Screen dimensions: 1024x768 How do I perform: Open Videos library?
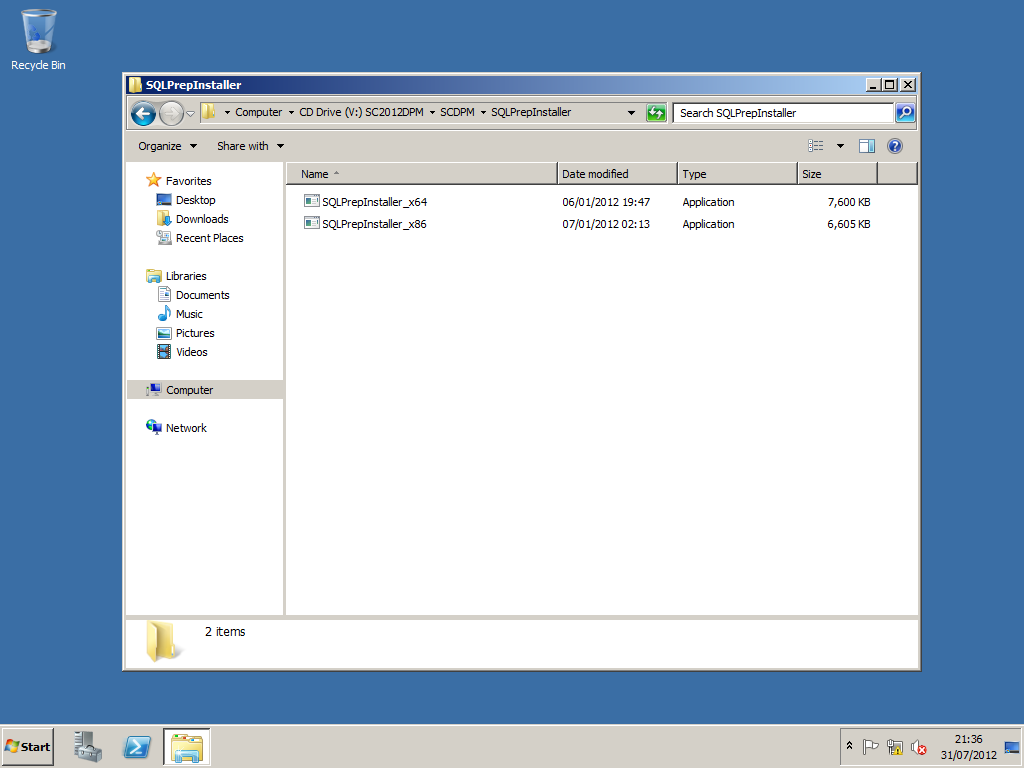pos(191,351)
